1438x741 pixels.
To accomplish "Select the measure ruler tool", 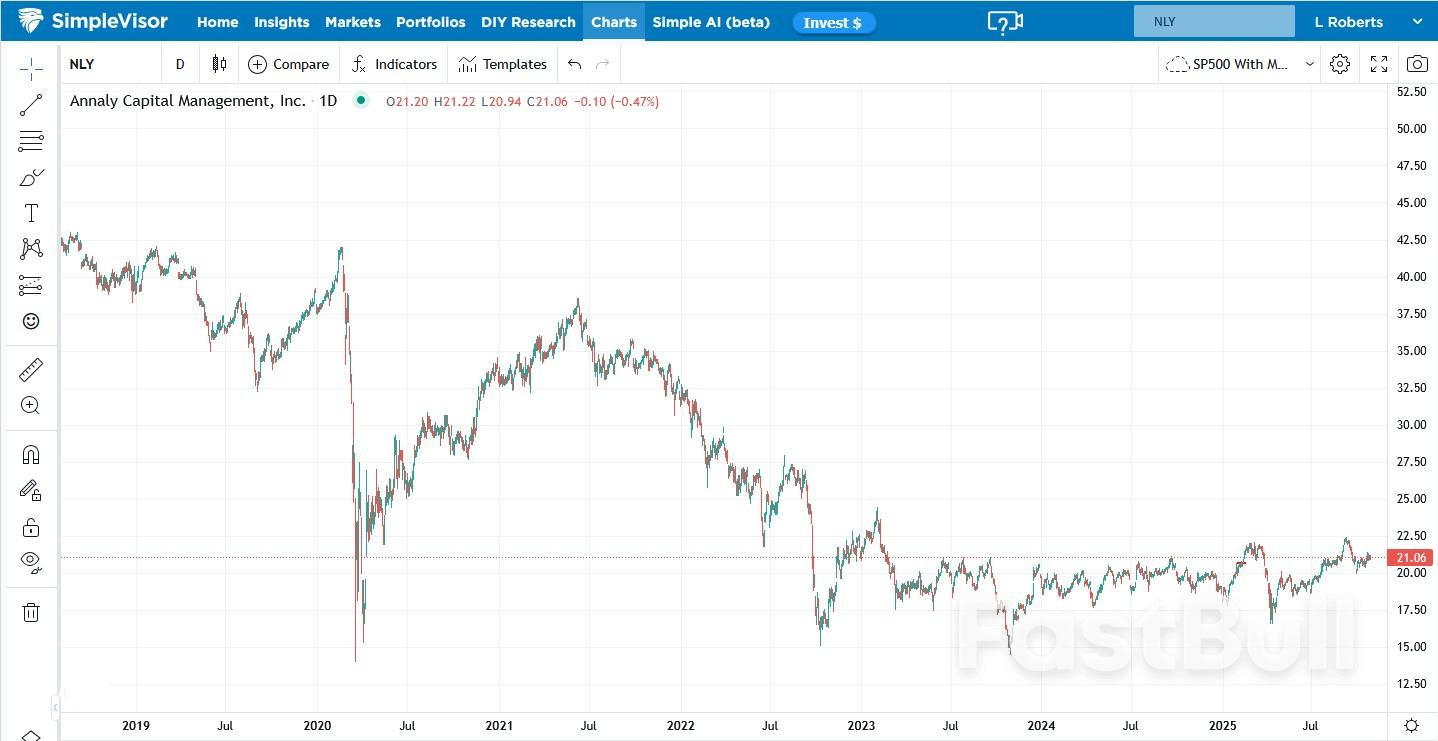I will tap(30, 369).
